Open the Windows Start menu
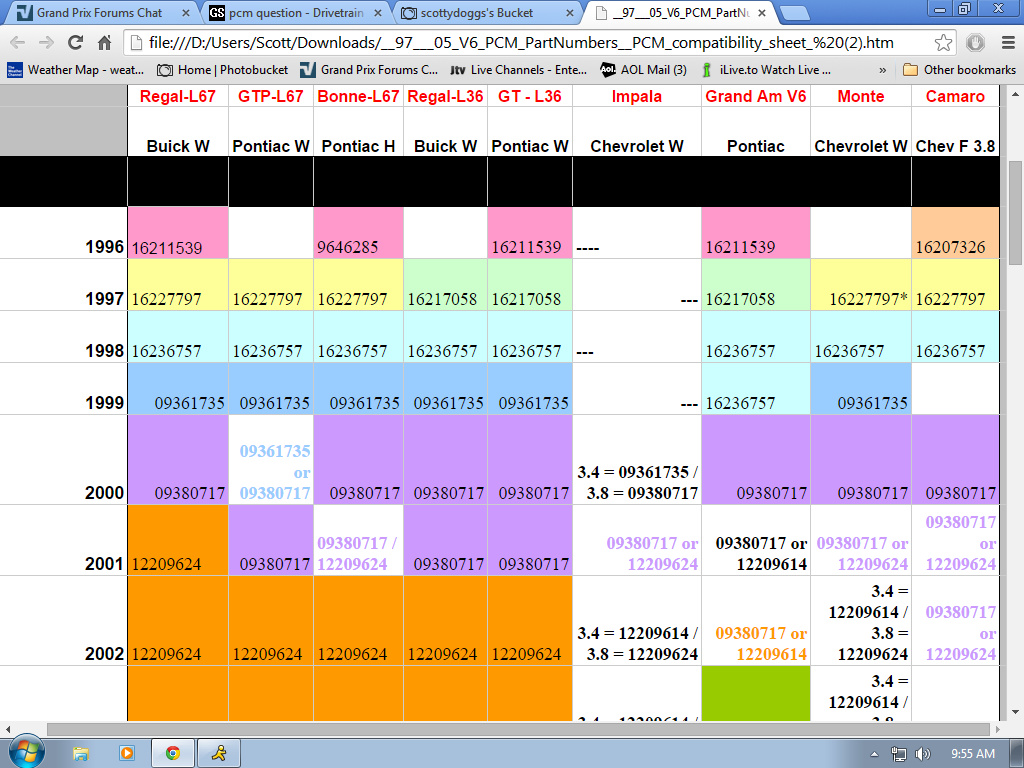The image size is (1024, 768). pos(26,752)
